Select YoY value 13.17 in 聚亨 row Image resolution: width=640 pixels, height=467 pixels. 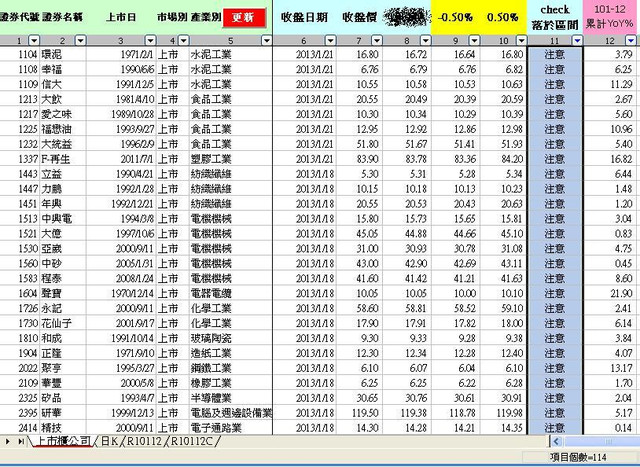pos(610,368)
